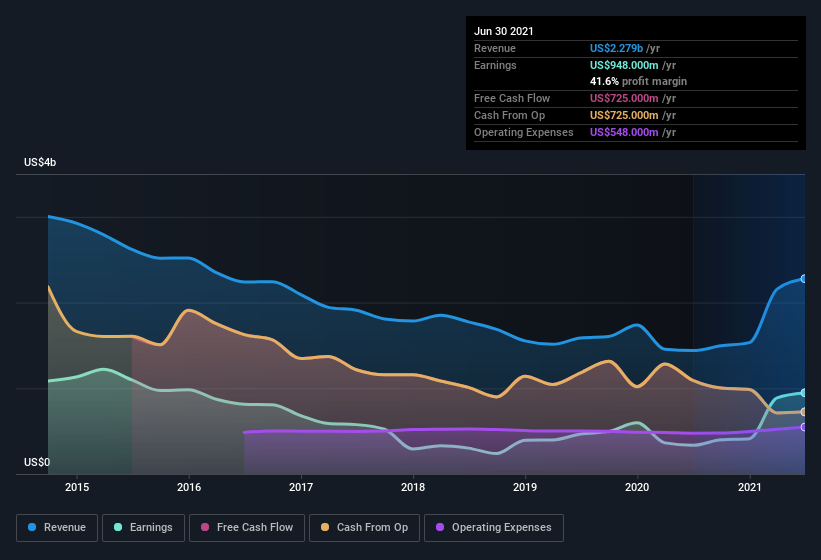821x560 pixels.
Task: Toggle the Operating Expenses legend button
Action: (x=494, y=528)
